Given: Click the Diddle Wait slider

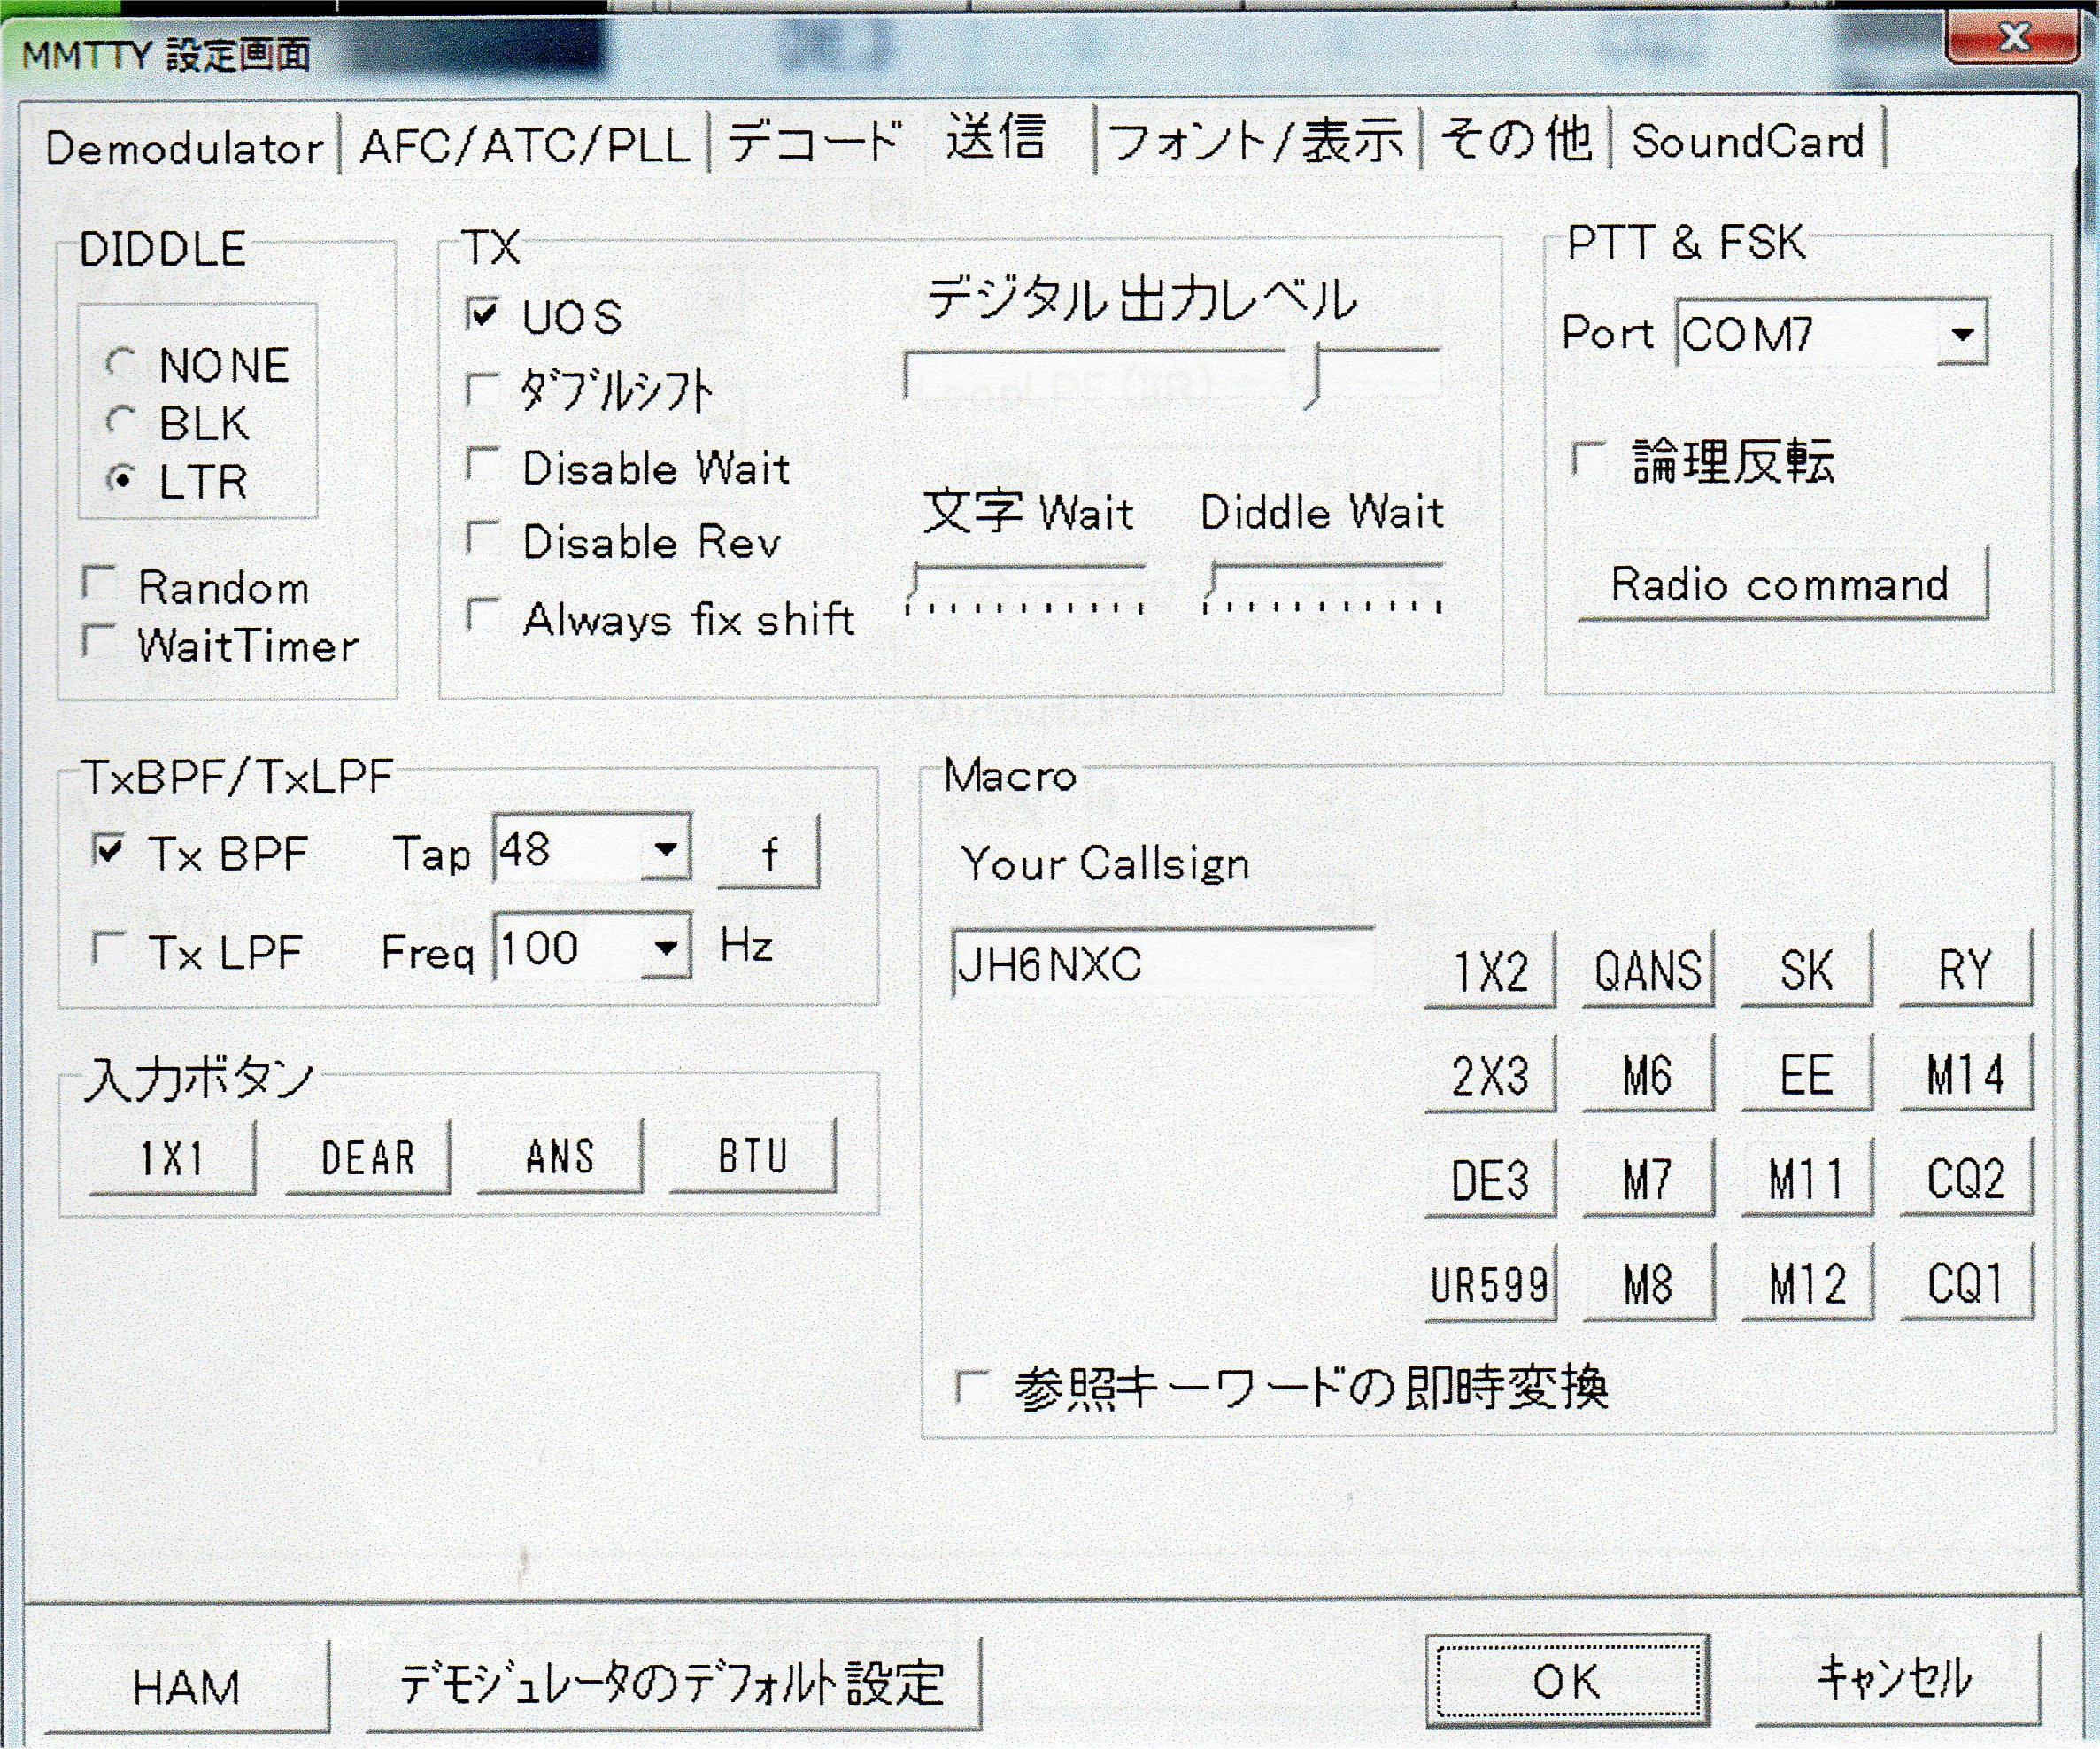Looking at the screenshot, I should (1324, 587).
